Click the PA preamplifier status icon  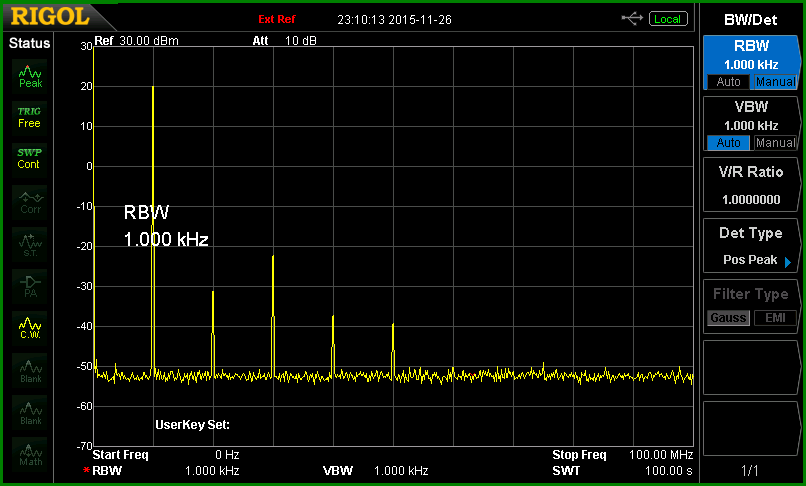pyautogui.click(x=30, y=286)
